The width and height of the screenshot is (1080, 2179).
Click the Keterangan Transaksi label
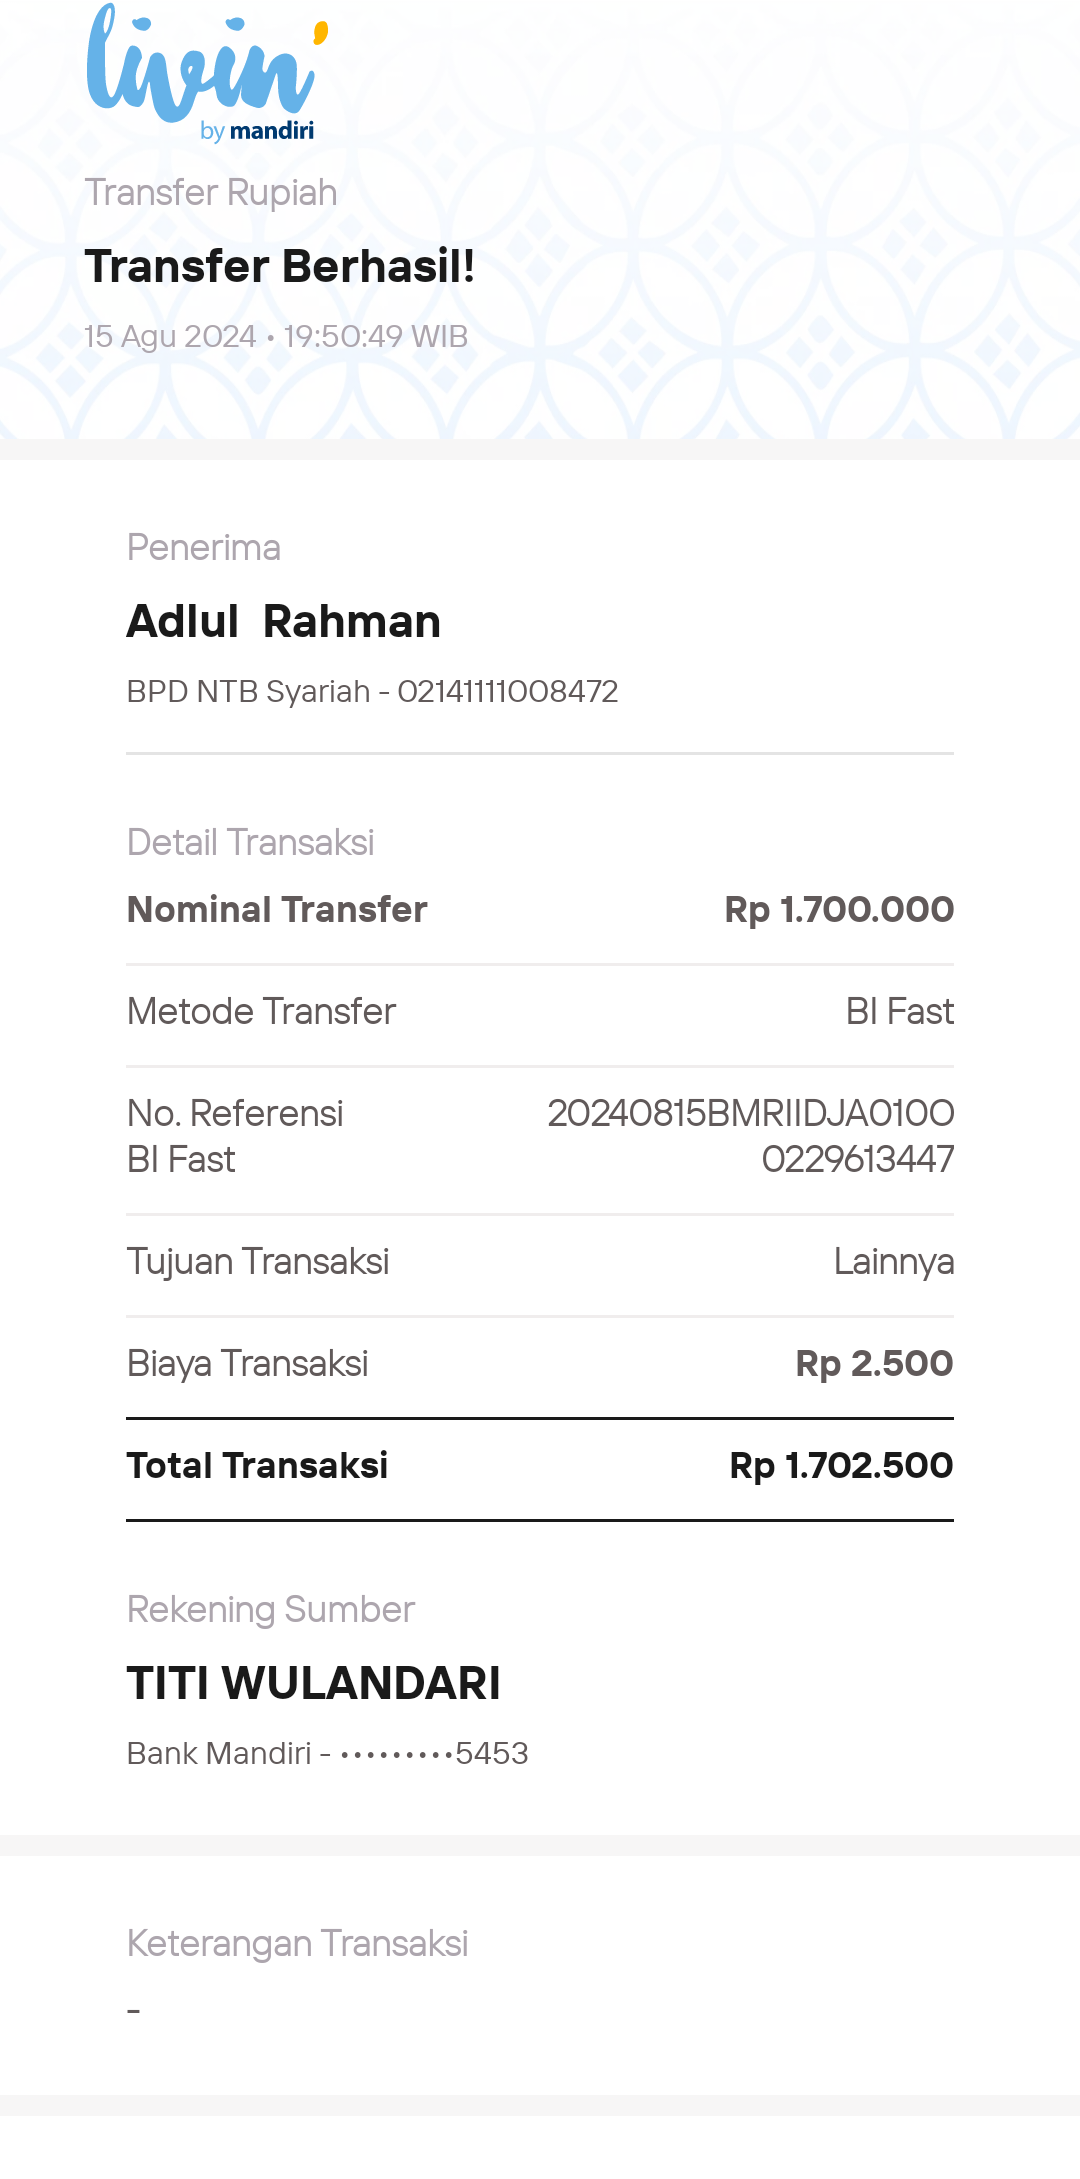(x=297, y=1944)
